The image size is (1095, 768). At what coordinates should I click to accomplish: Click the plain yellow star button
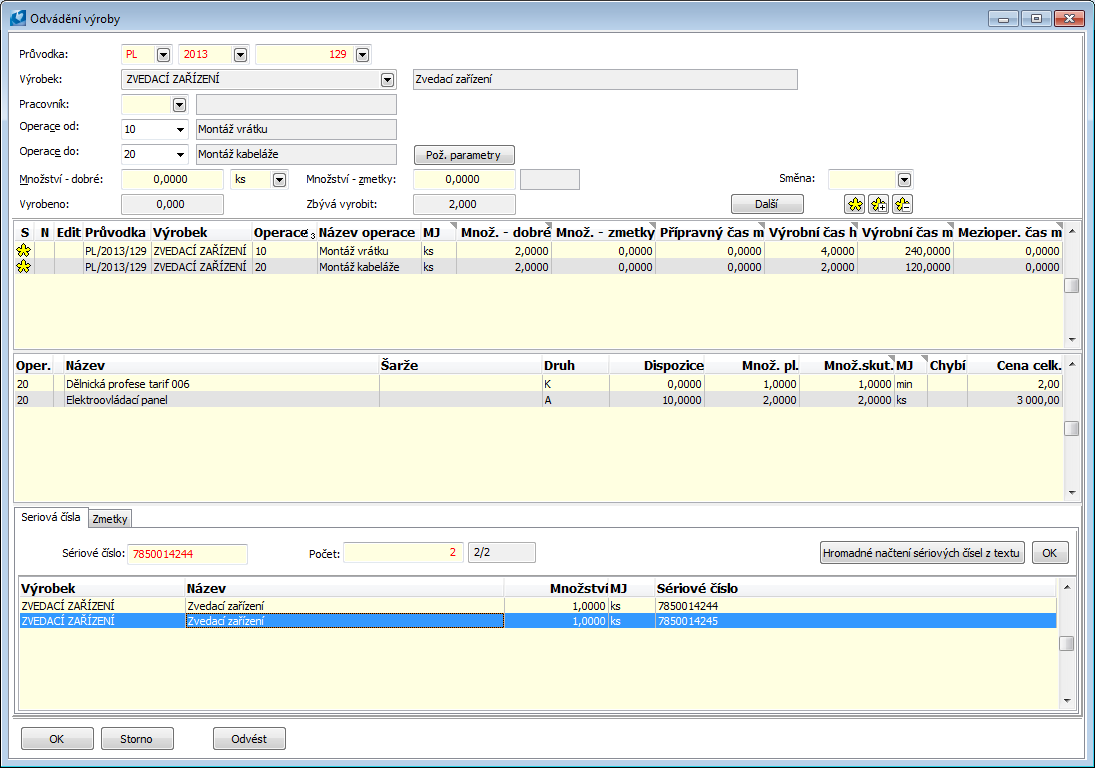click(x=855, y=204)
